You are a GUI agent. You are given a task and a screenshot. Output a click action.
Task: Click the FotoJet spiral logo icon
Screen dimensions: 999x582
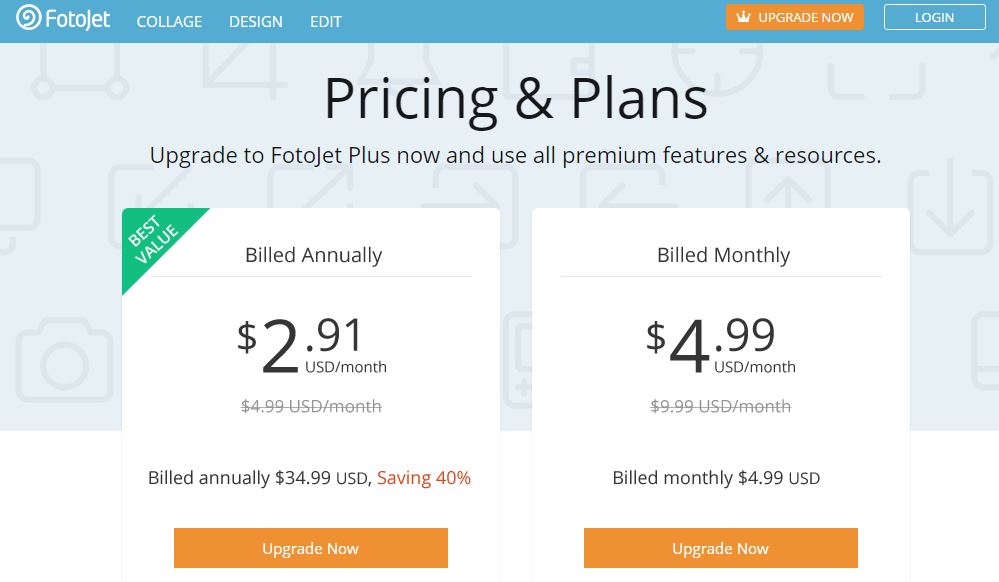pyautogui.click(x=28, y=17)
